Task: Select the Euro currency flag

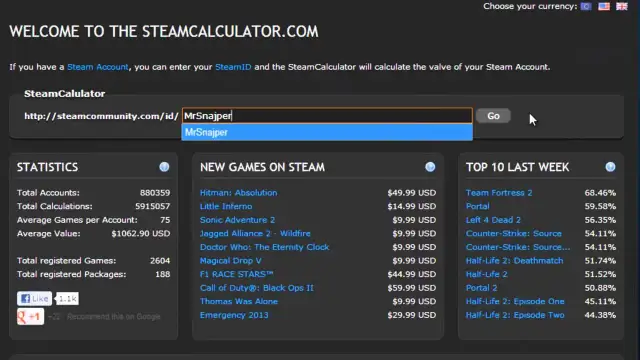Action: (x=586, y=7)
